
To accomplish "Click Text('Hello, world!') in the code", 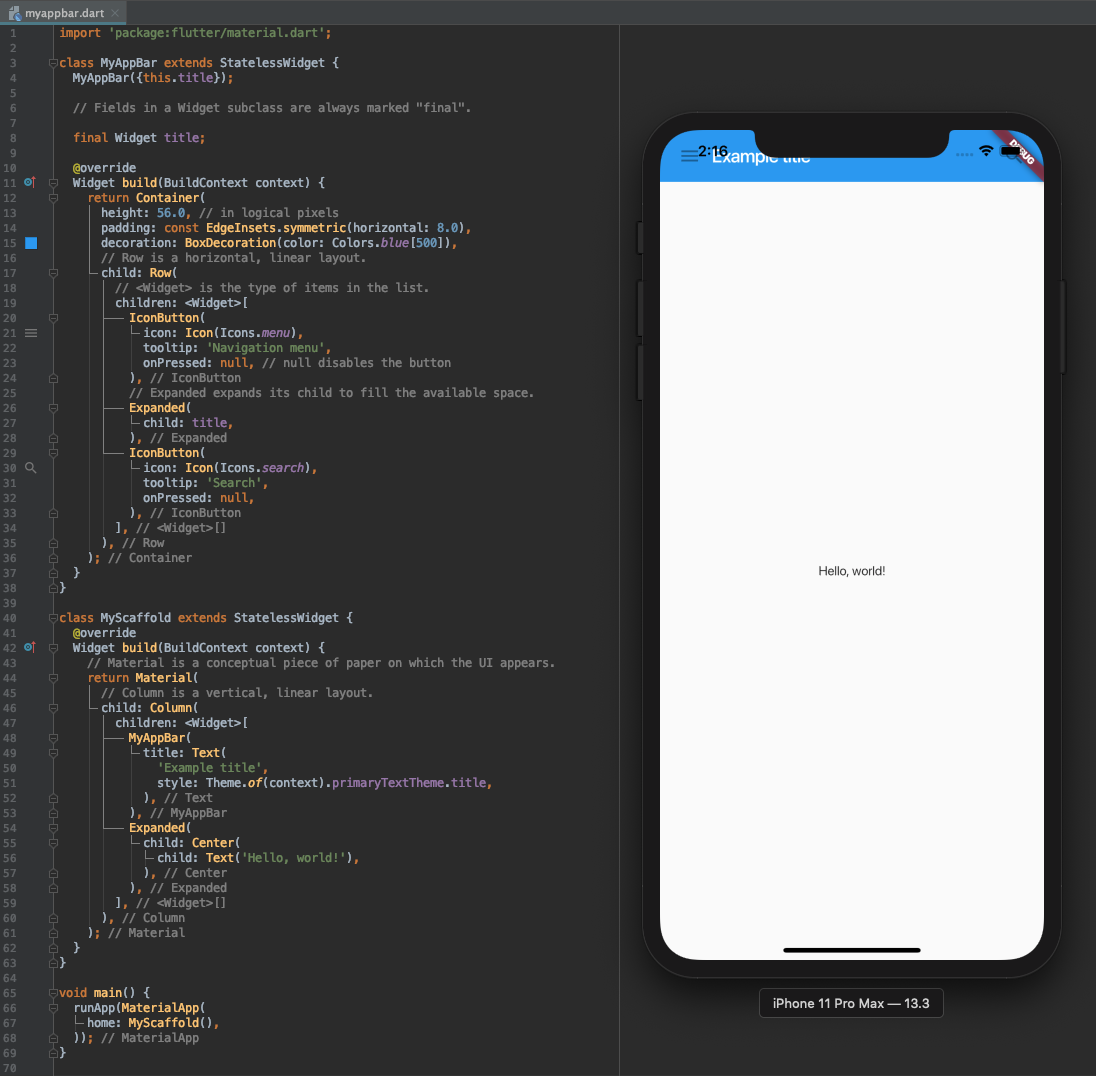I will pyautogui.click(x=279, y=858).
